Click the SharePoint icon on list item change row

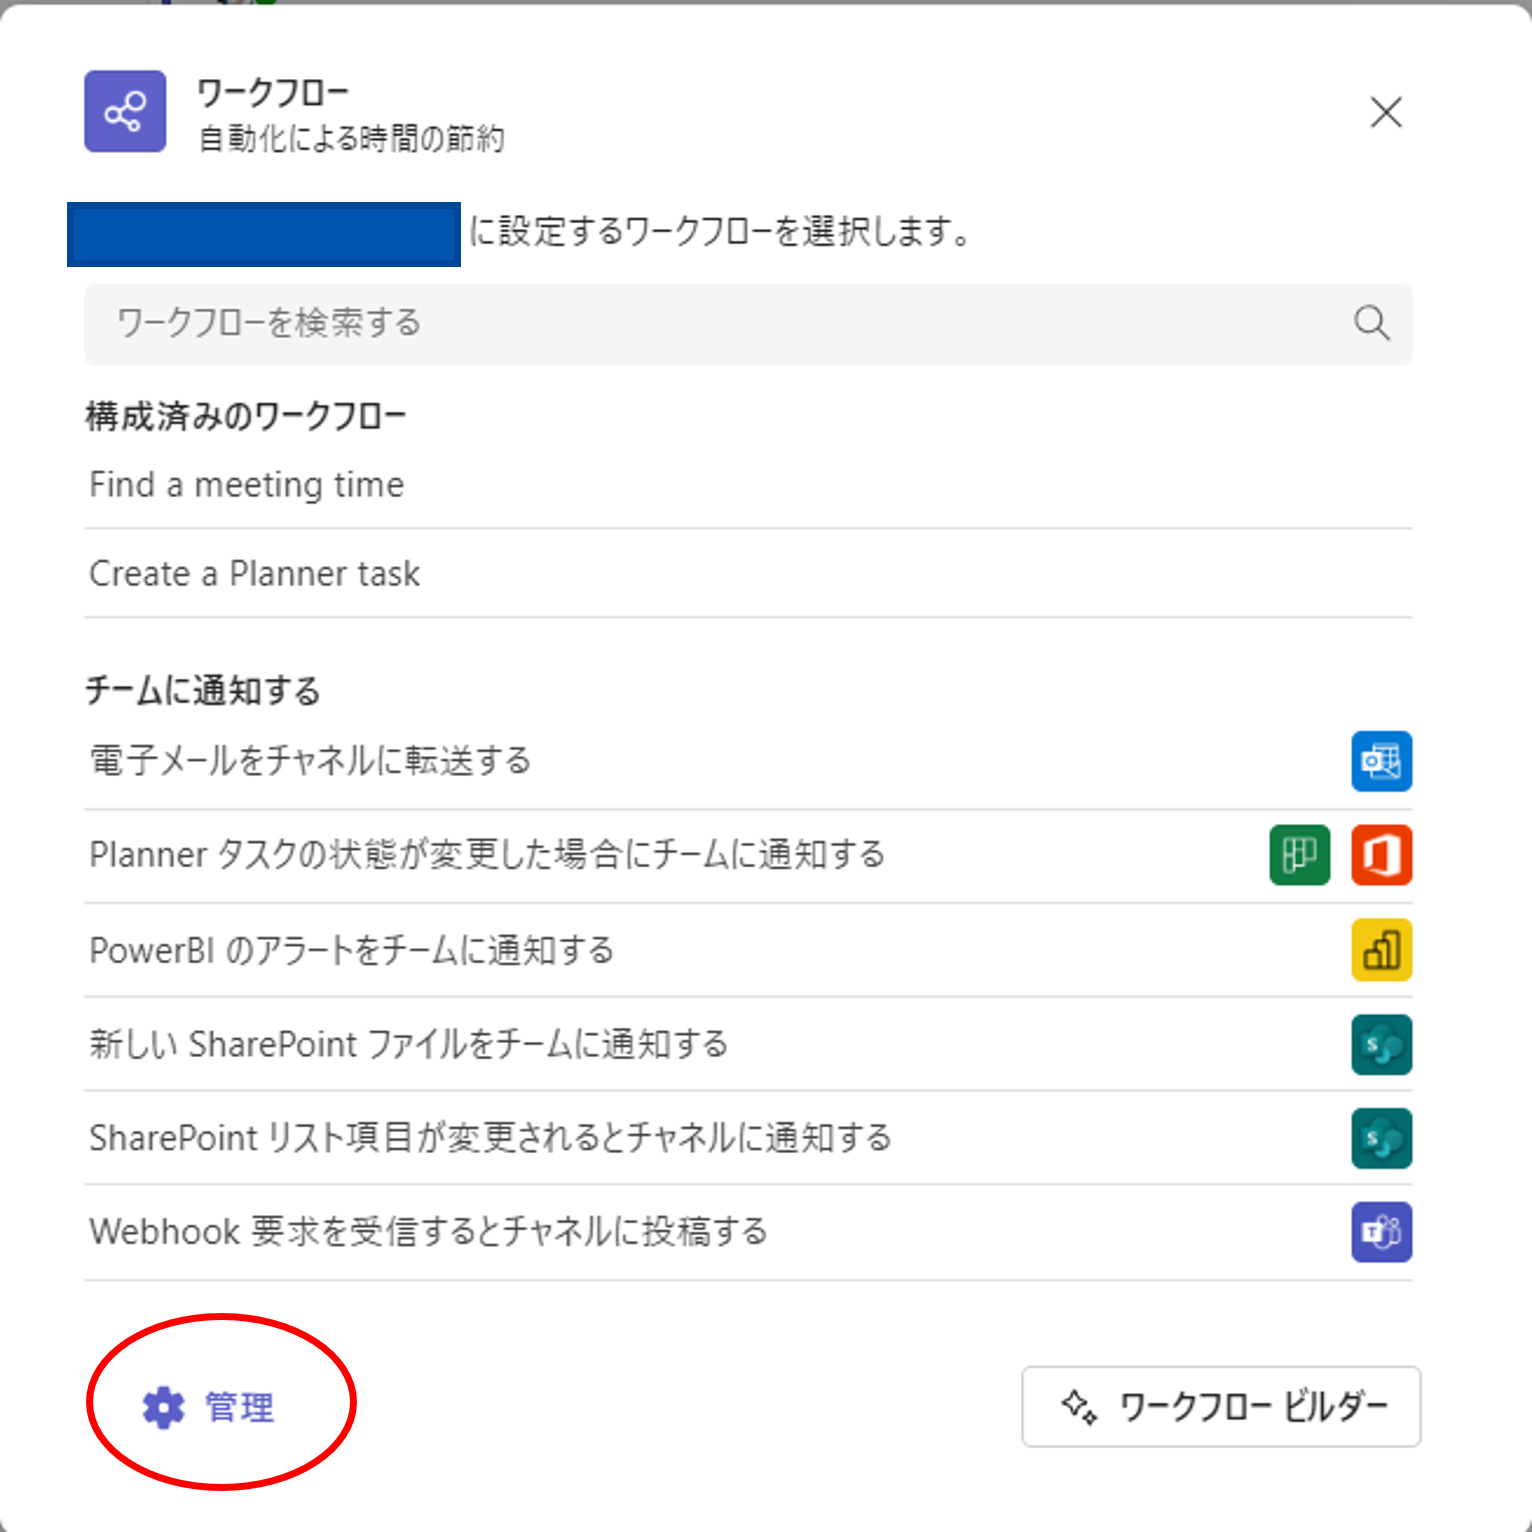pyautogui.click(x=1381, y=1138)
